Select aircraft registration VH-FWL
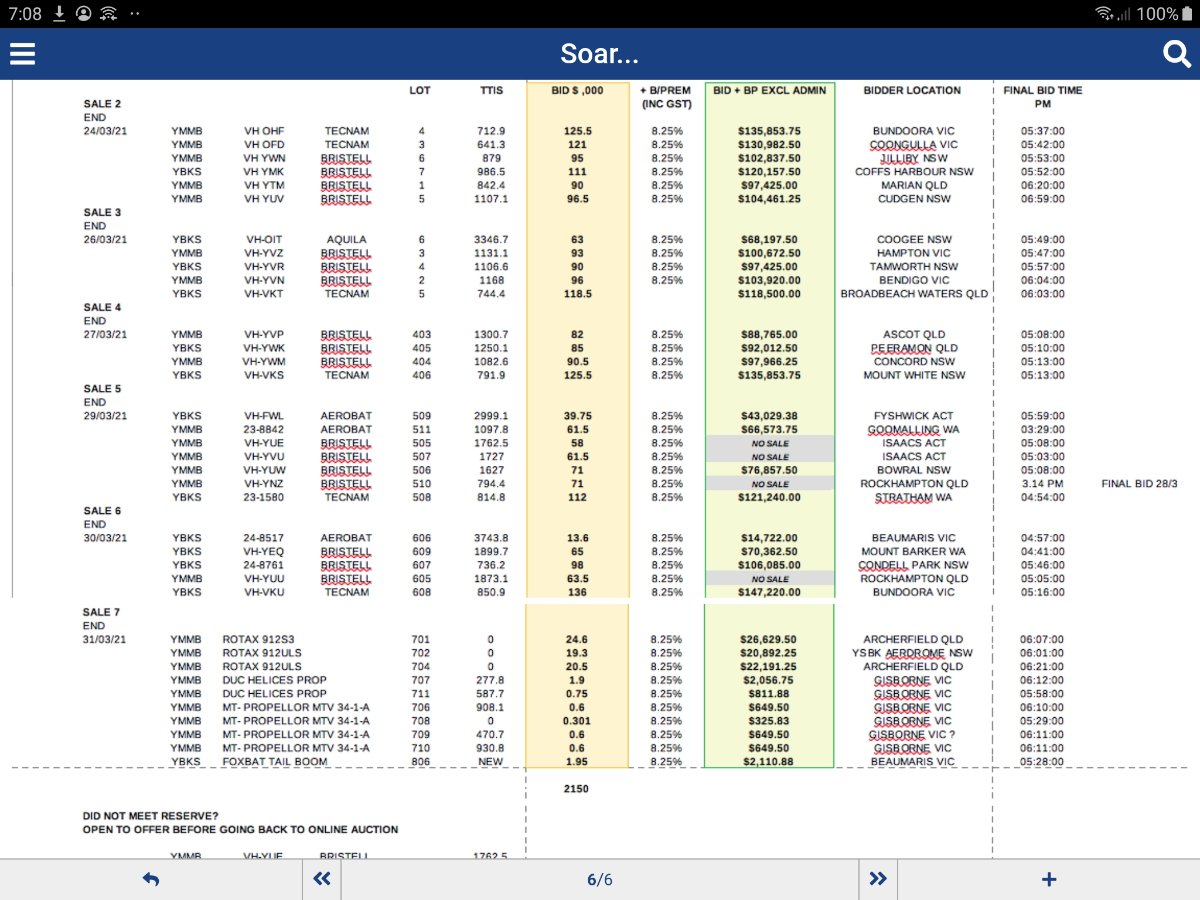 [264, 416]
